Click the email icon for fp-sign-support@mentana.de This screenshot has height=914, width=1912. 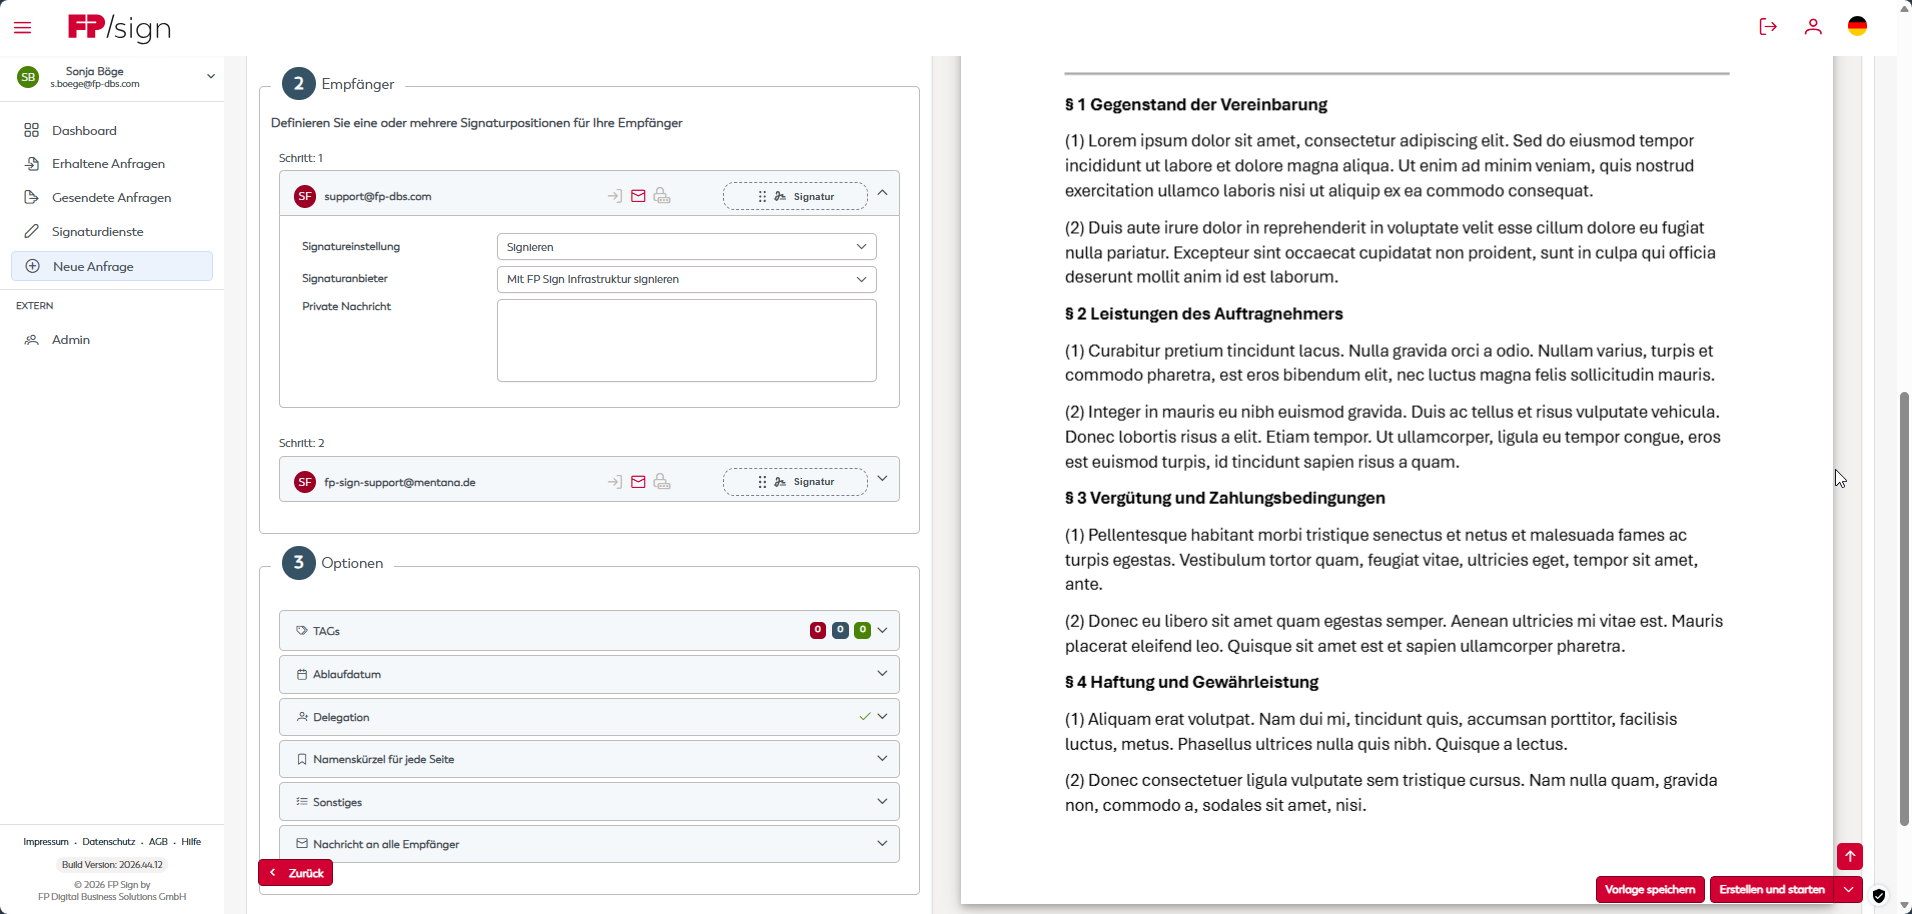tap(638, 482)
